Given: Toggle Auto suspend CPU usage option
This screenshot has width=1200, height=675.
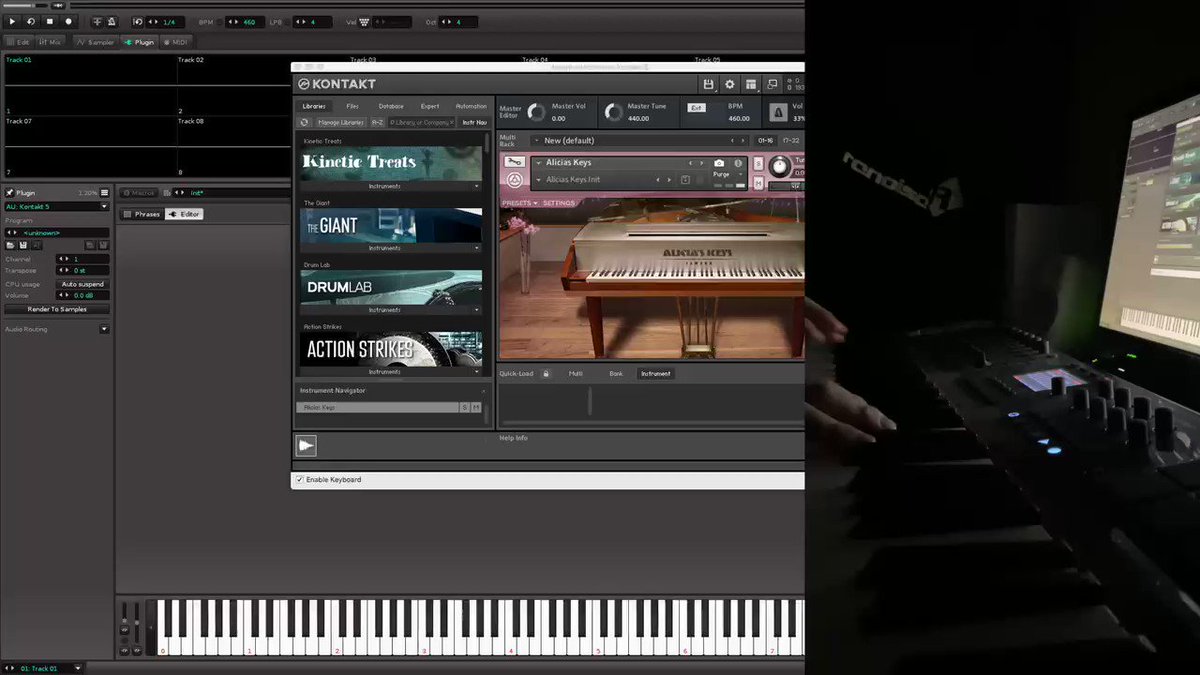Looking at the screenshot, I should click(x=82, y=284).
